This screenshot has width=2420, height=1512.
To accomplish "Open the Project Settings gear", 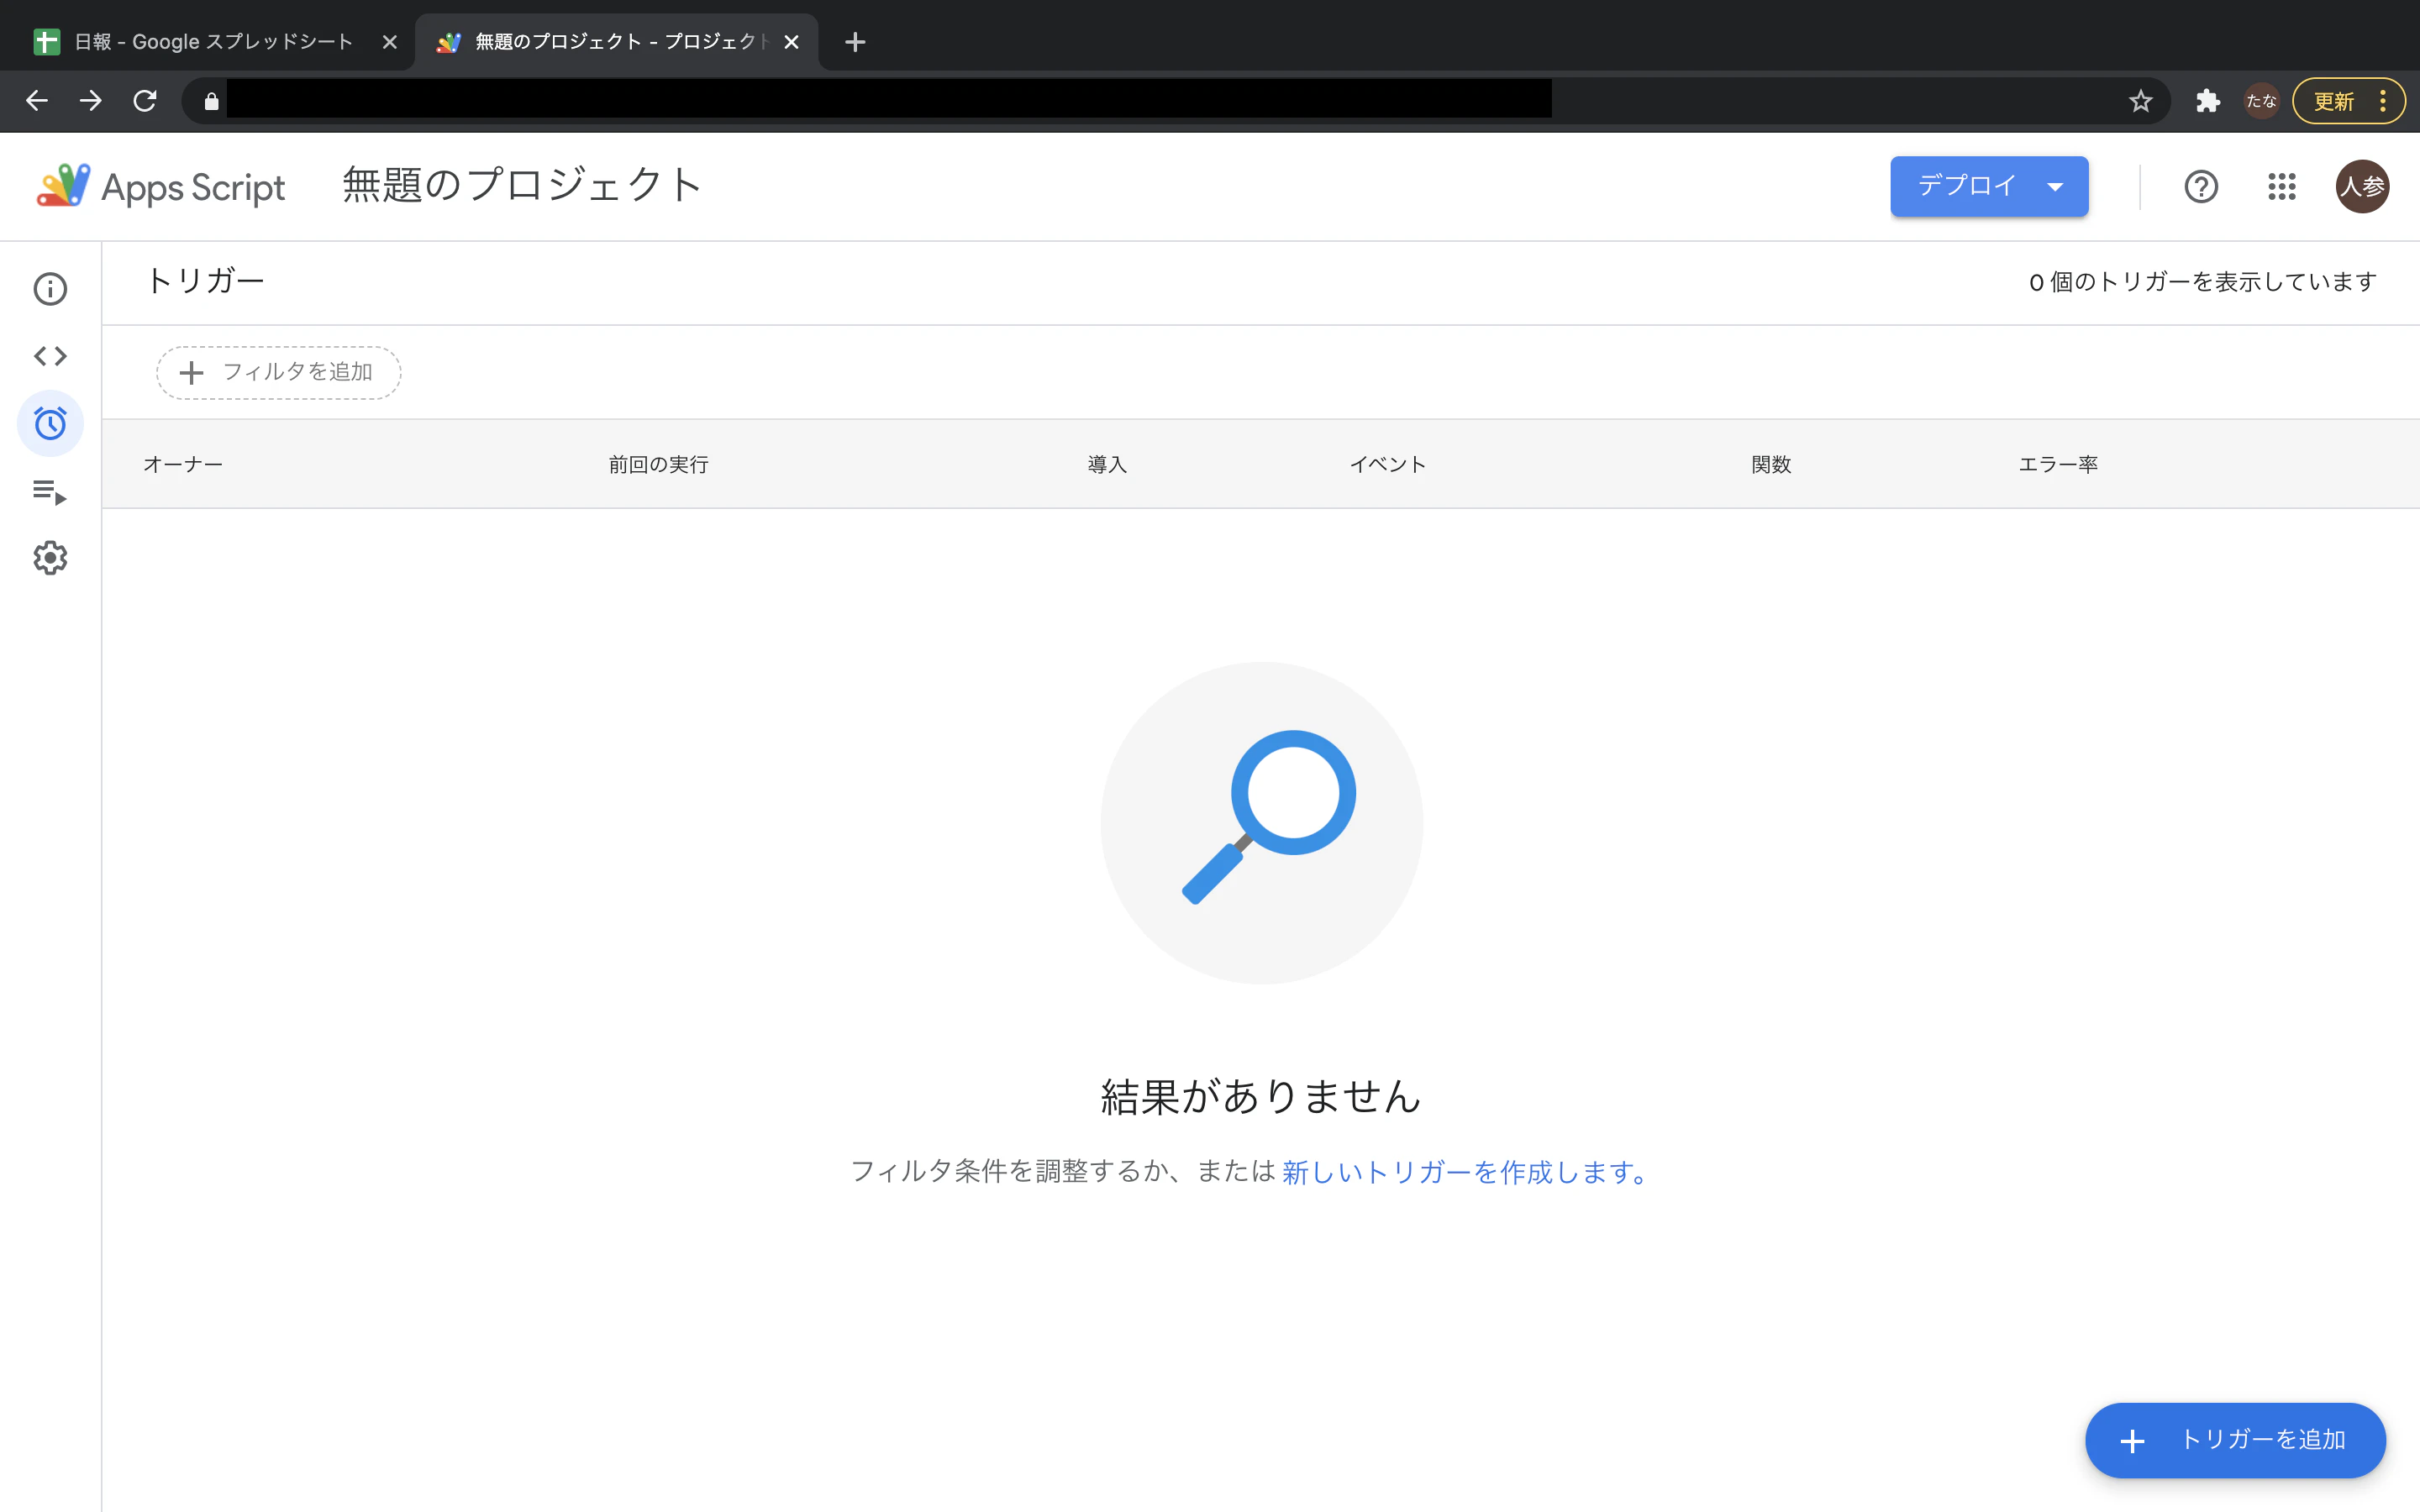I will [x=49, y=558].
